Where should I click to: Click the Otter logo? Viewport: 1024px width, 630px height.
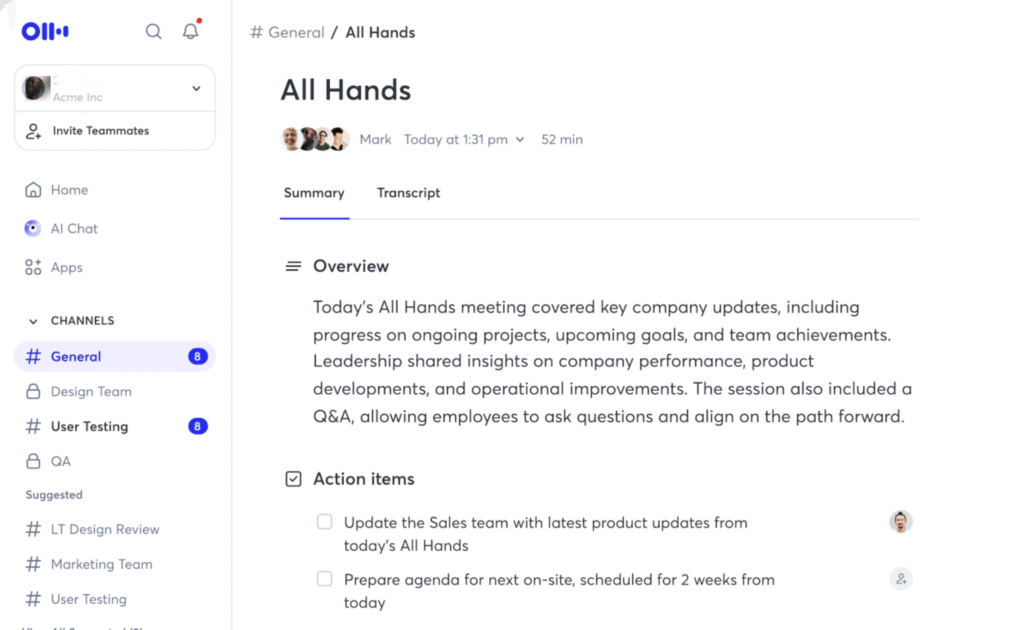[x=45, y=31]
